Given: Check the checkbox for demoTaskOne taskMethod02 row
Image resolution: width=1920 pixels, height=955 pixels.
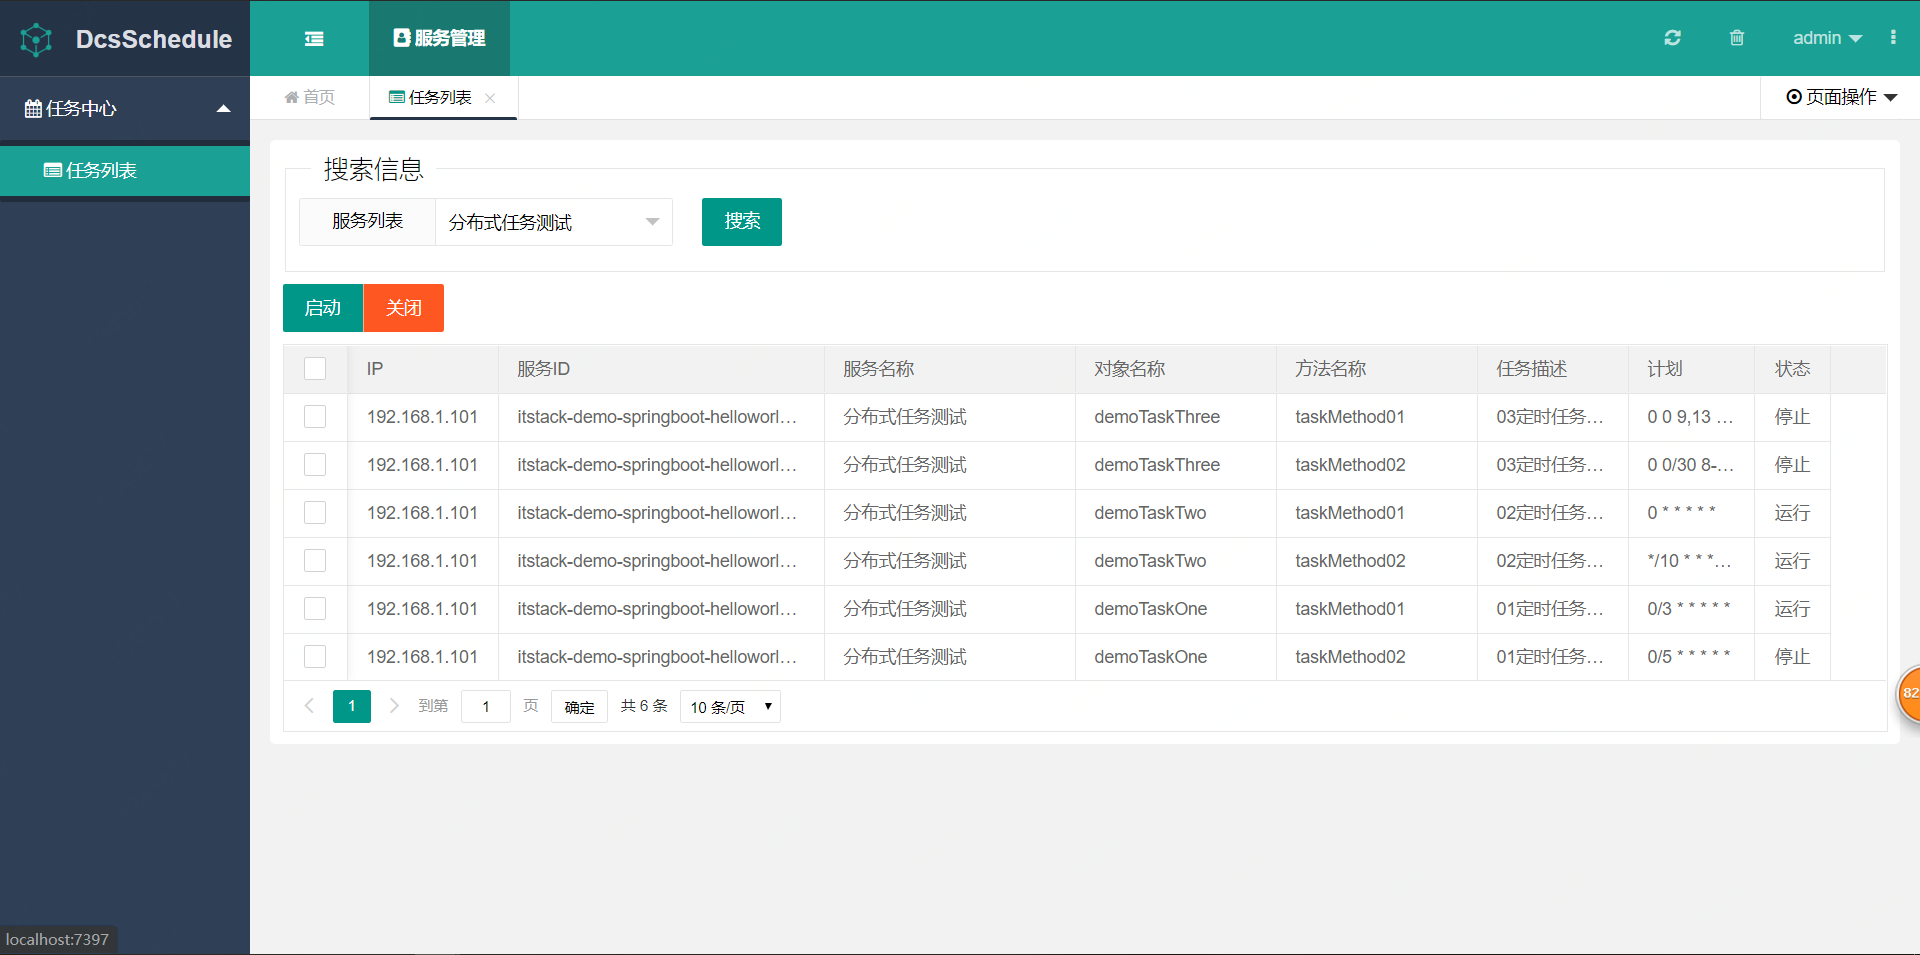Looking at the screenshot, I should pos(315,657).
